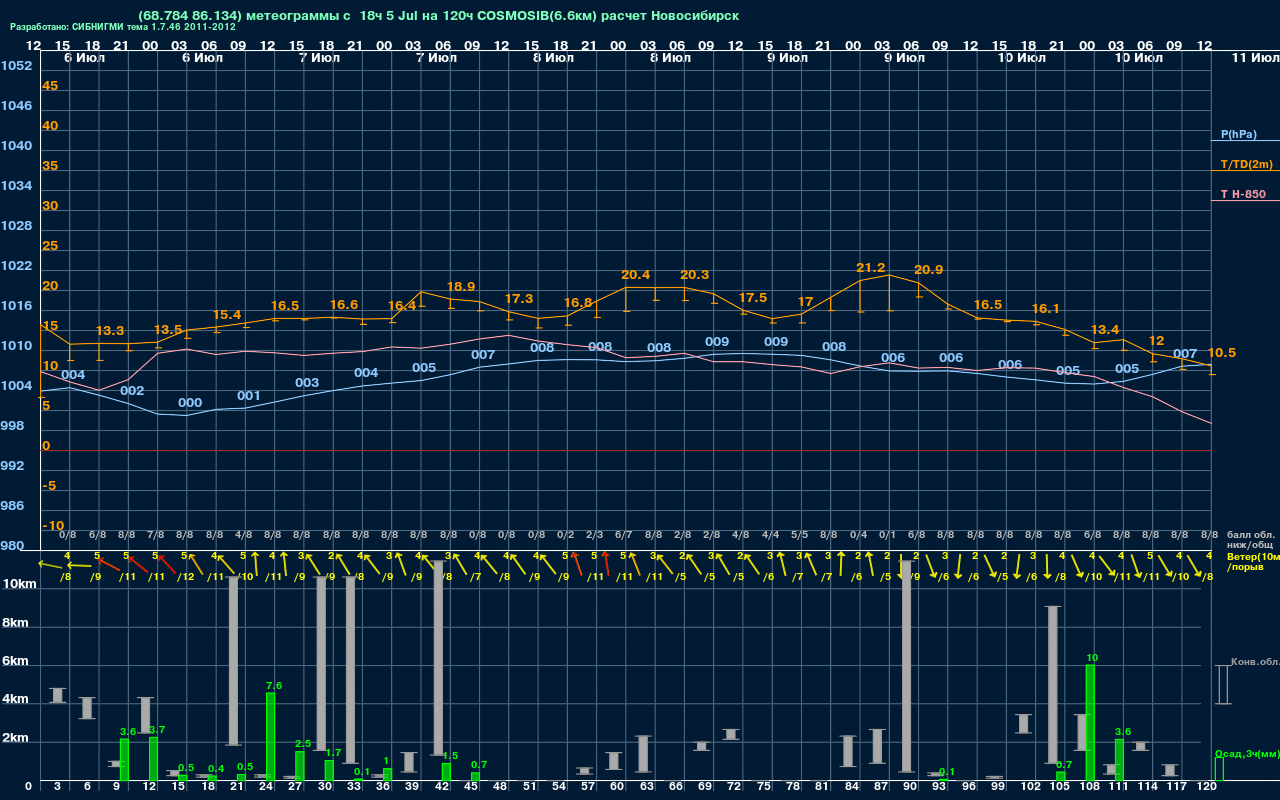Viewport: 1280px width, 800px height.
Task: Click the 1052 pressure axis label
Action: point(16,66)
